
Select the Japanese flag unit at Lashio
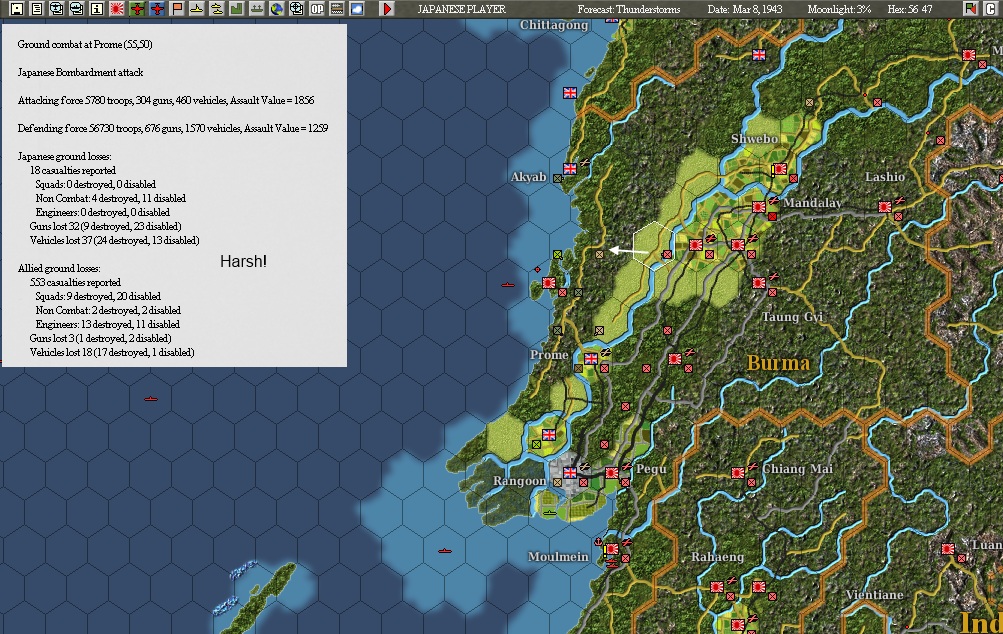pyautogui.click(x=885, y=207)
